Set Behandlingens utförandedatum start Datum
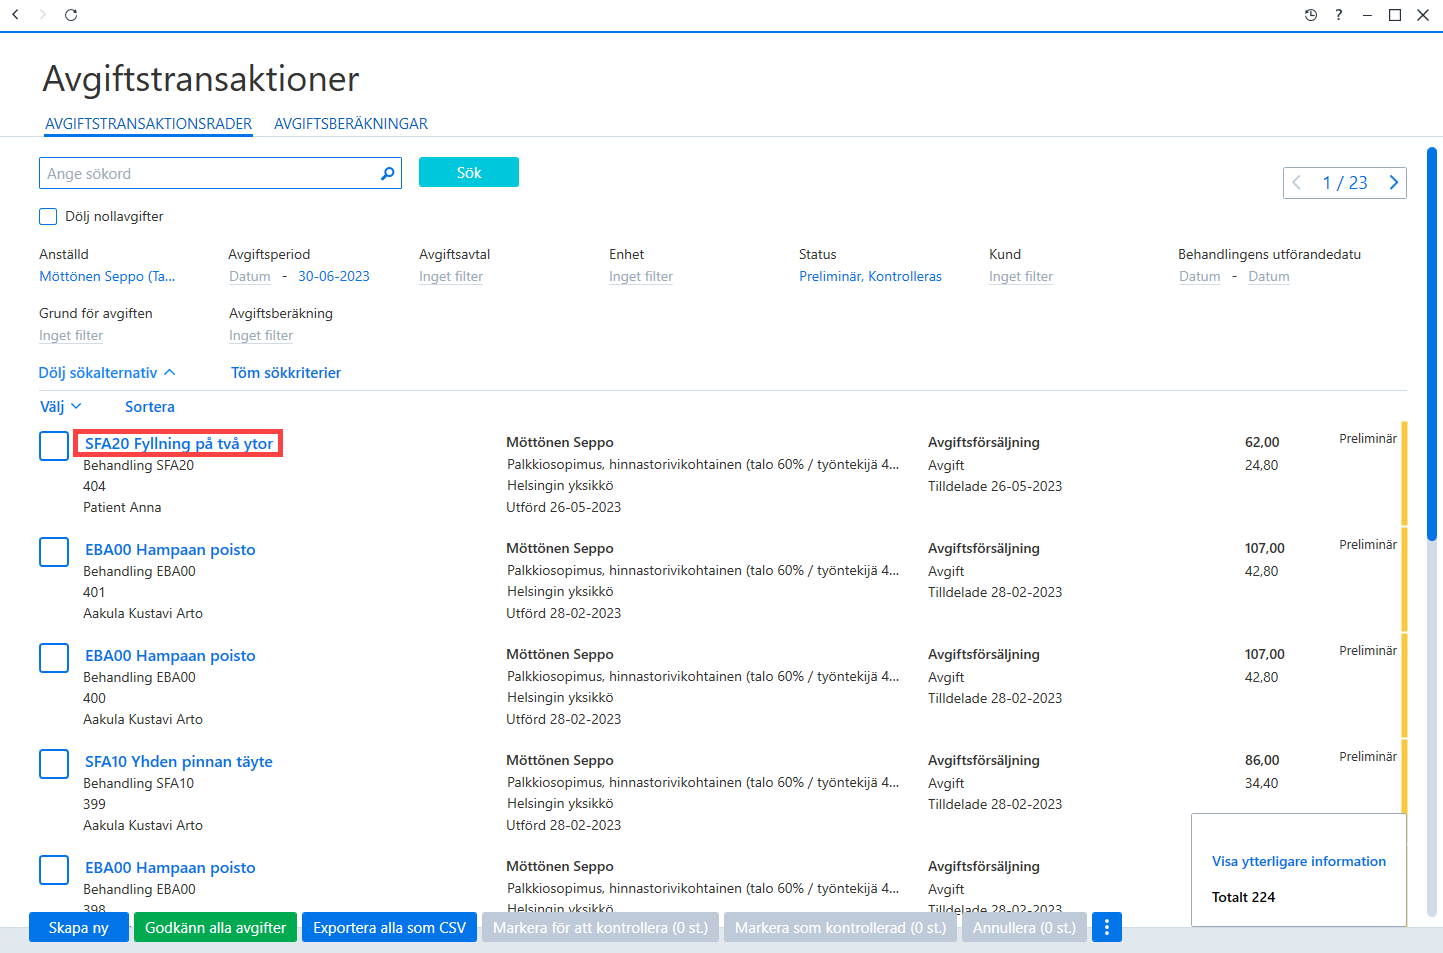Screen dimensions: 1443x953 pos(1200,276)
